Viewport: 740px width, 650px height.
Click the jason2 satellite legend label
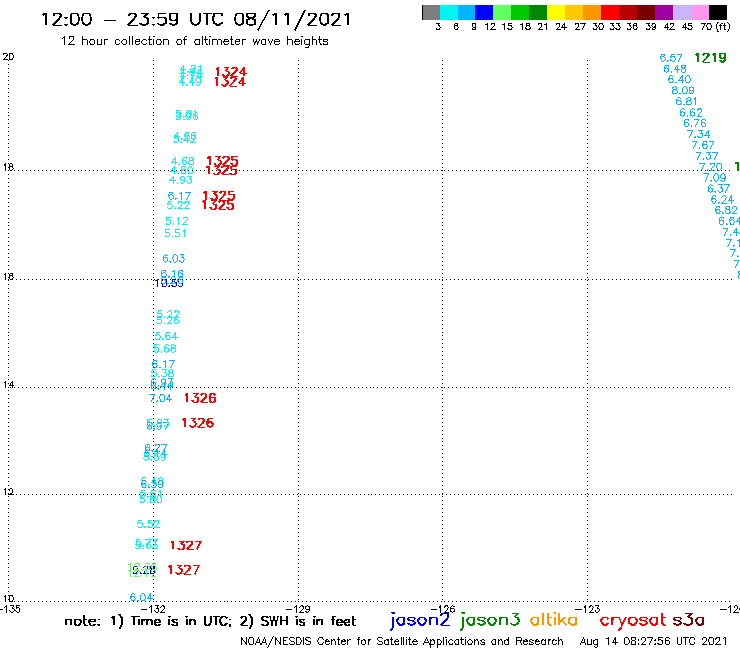[420, 621]
